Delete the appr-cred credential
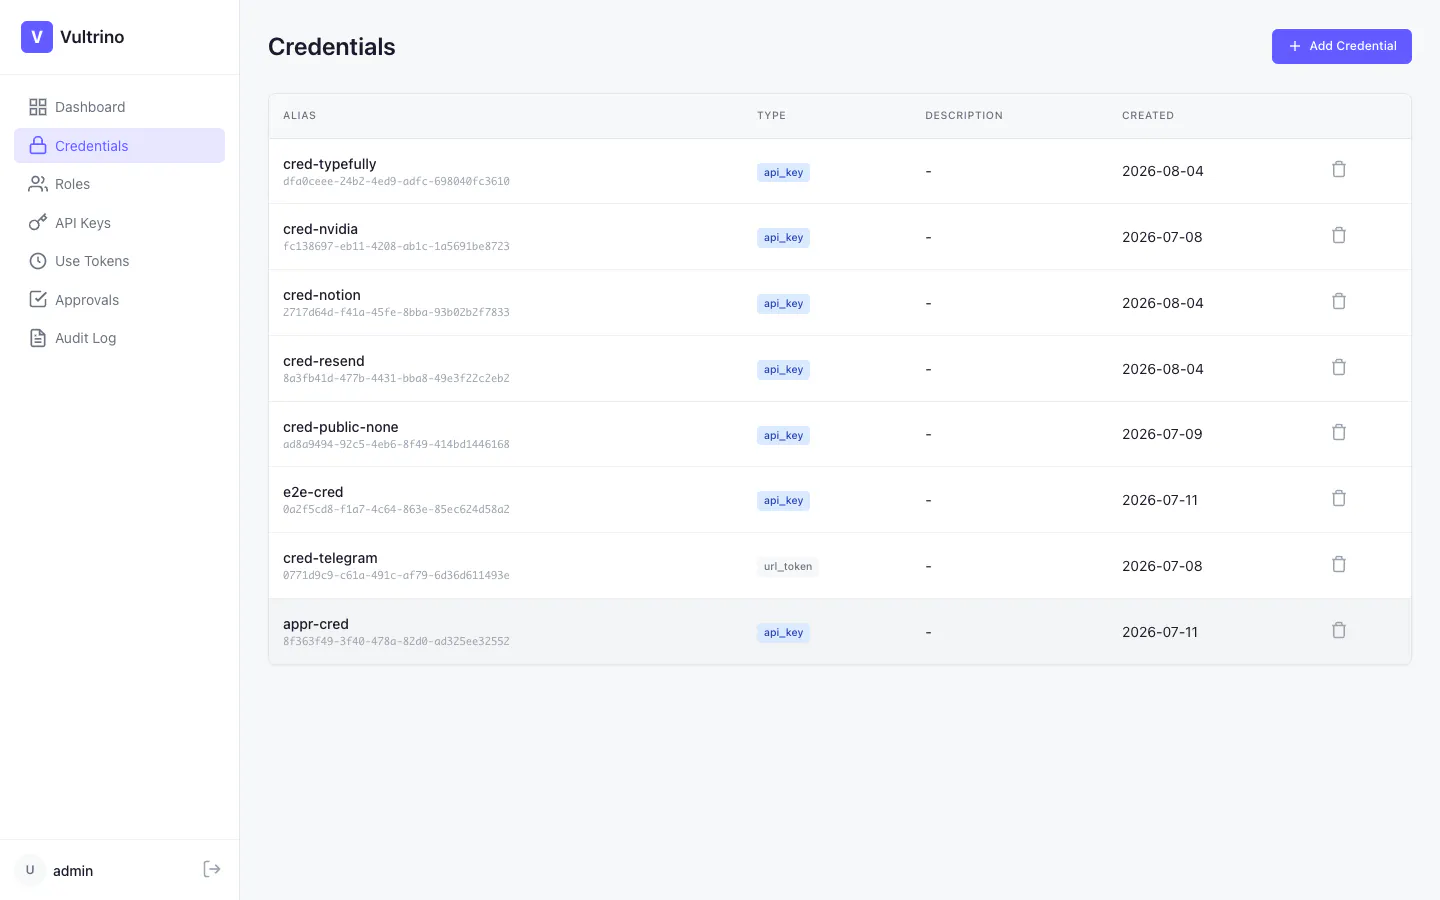 point(1339,631)
